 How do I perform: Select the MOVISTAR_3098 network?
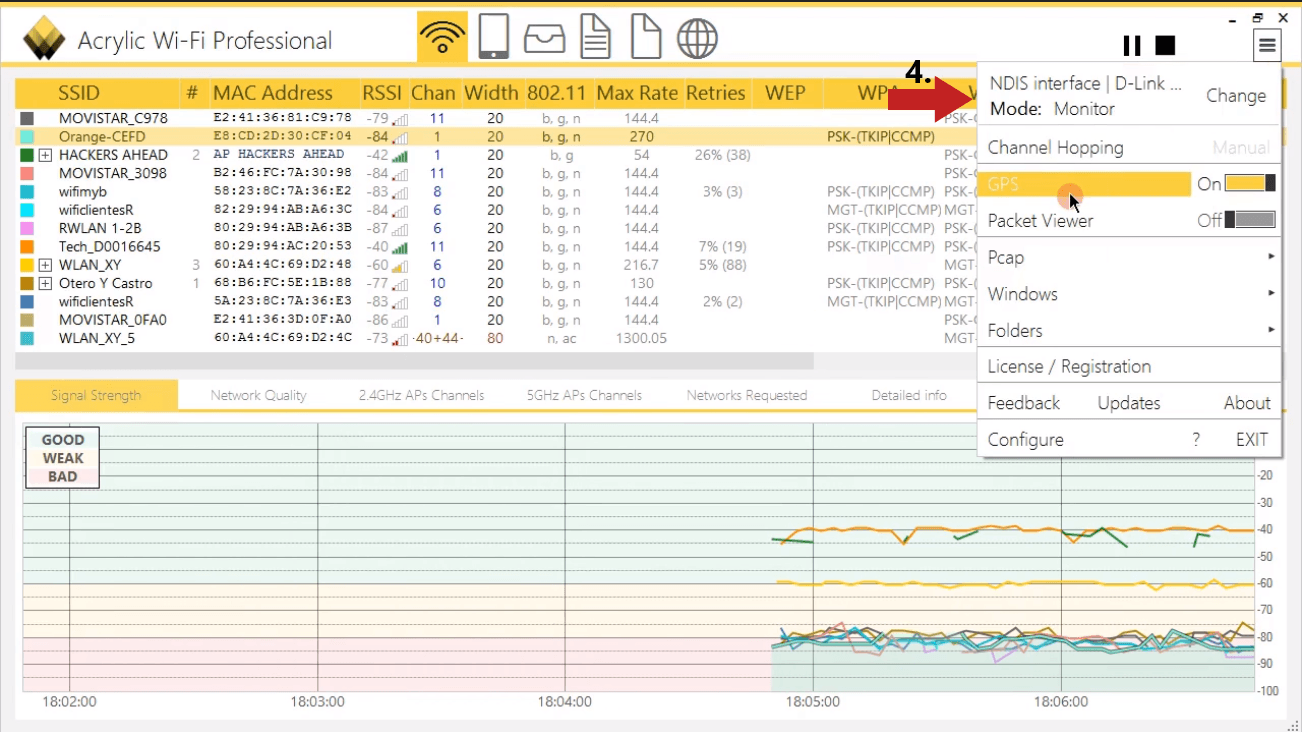click(x=112, y=174)
